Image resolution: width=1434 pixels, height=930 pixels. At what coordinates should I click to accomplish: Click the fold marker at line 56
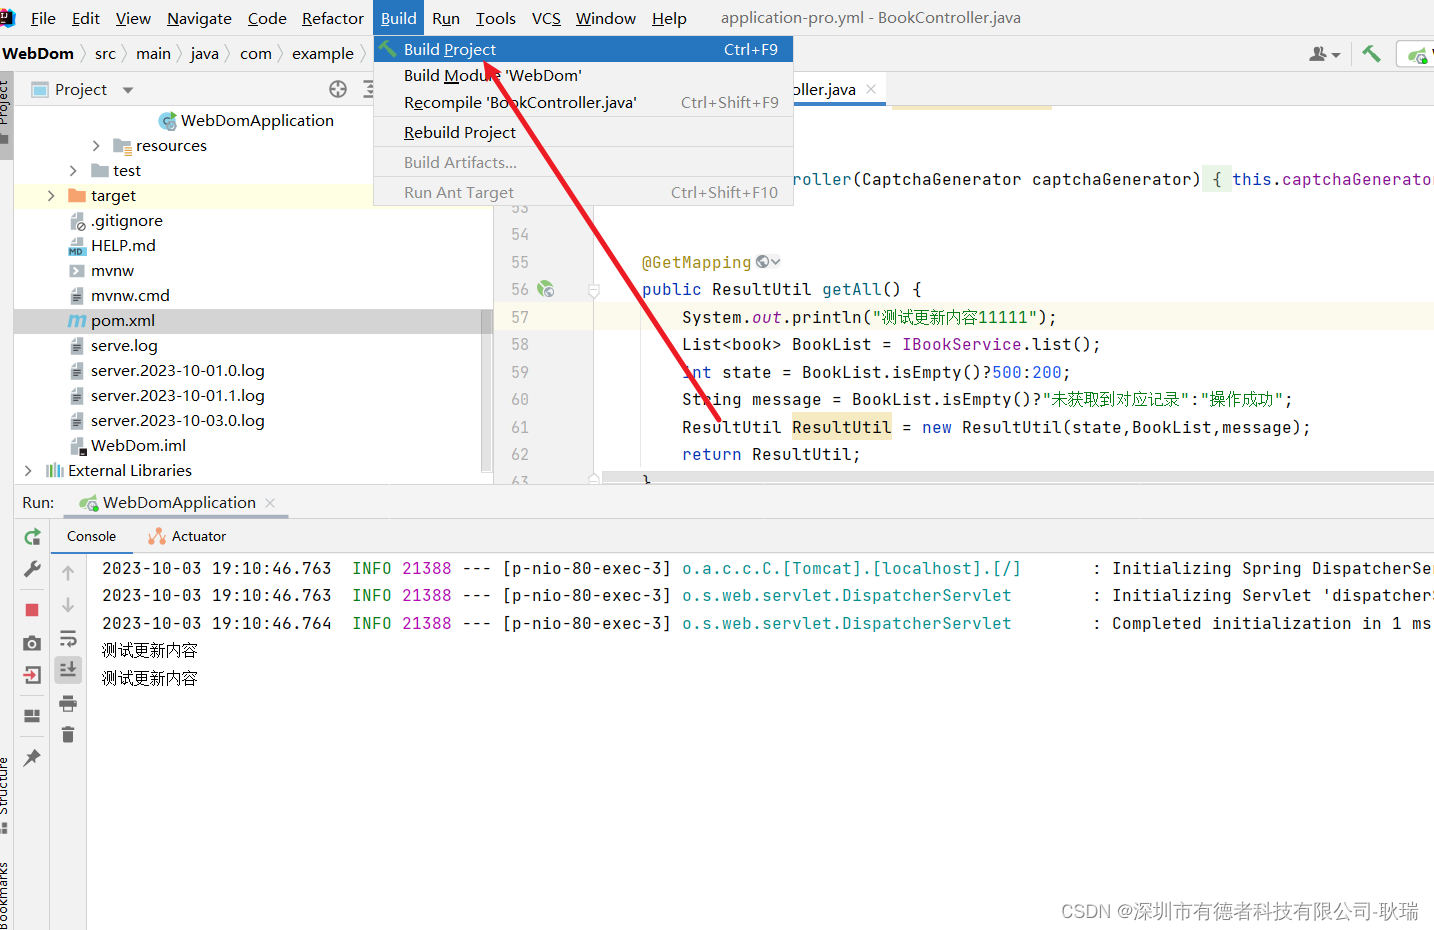pos(594,291)
